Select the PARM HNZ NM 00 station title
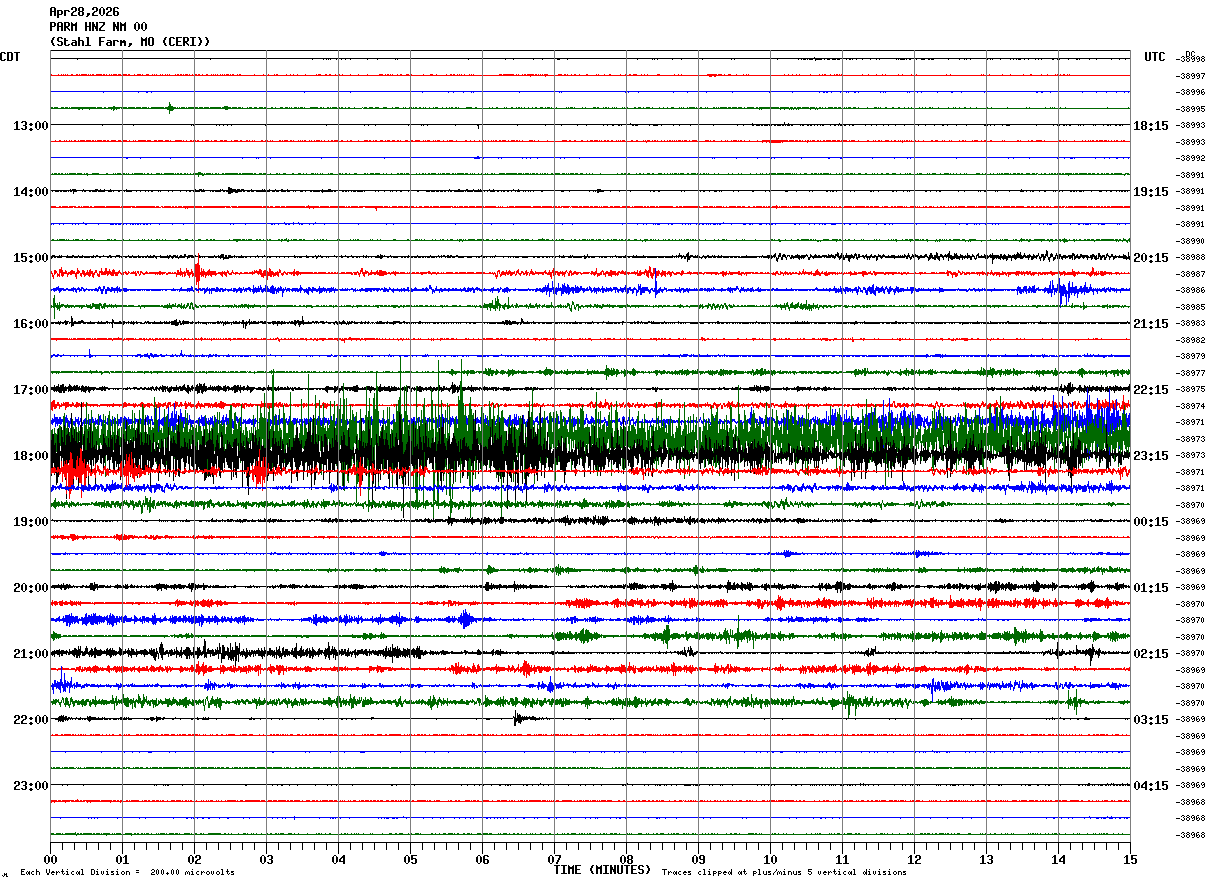The width and height of the screenshot is (1210, 886). coord(98,27)
